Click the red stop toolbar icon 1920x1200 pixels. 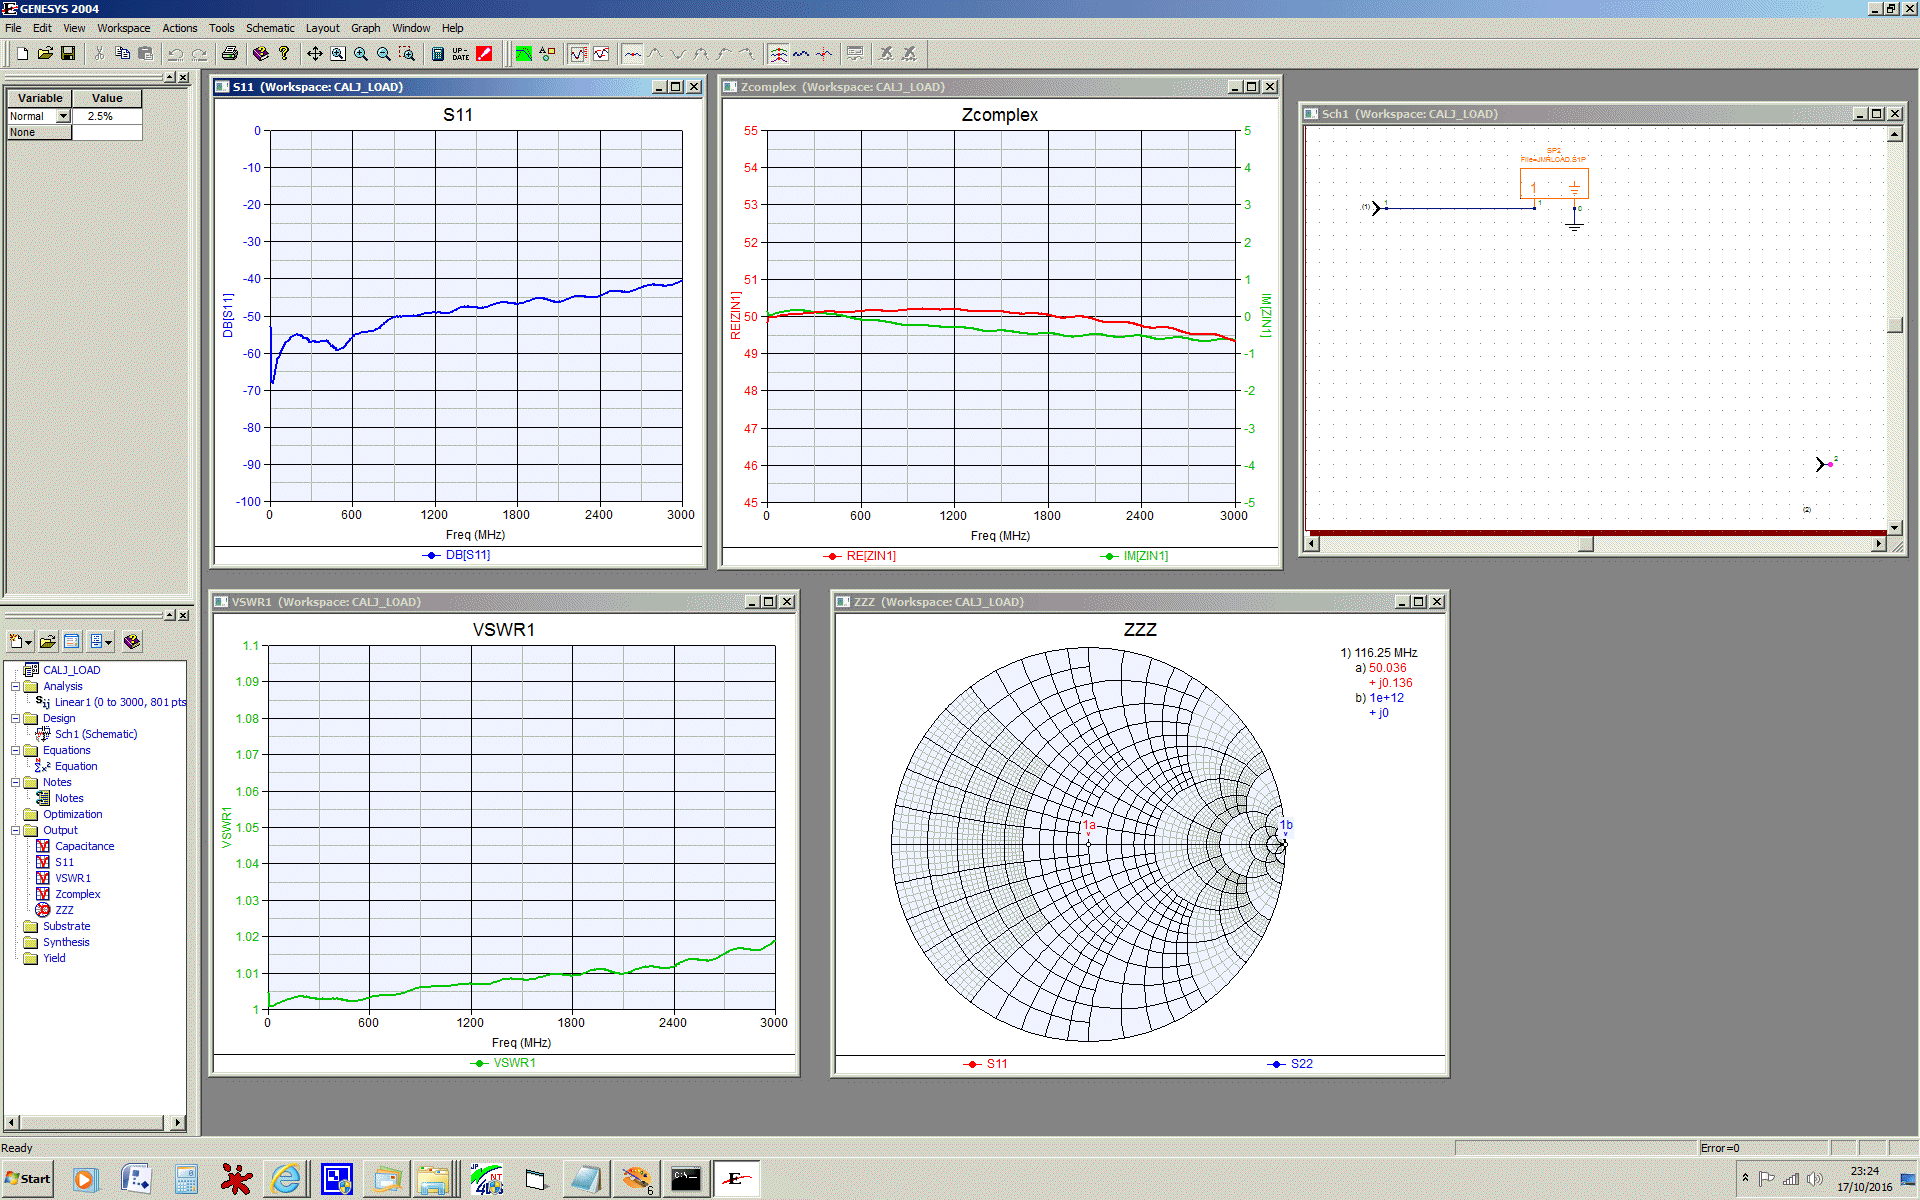click(484, 54)
